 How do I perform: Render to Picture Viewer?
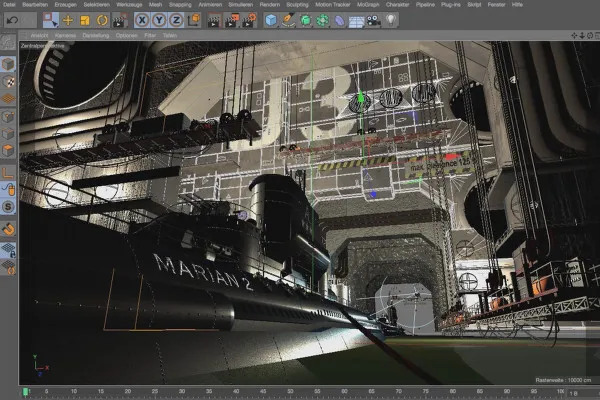coord(232,20)
